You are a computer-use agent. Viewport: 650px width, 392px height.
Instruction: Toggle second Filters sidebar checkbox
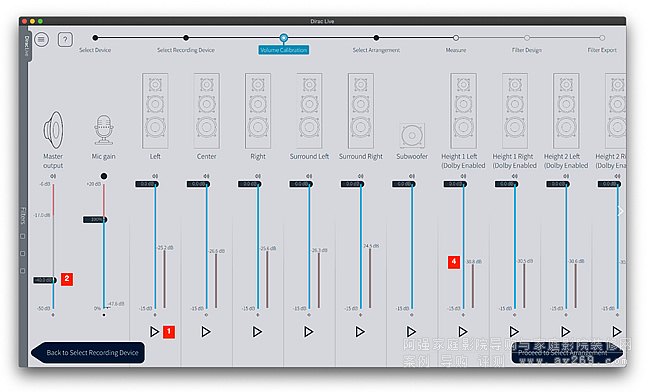(23, 253)
